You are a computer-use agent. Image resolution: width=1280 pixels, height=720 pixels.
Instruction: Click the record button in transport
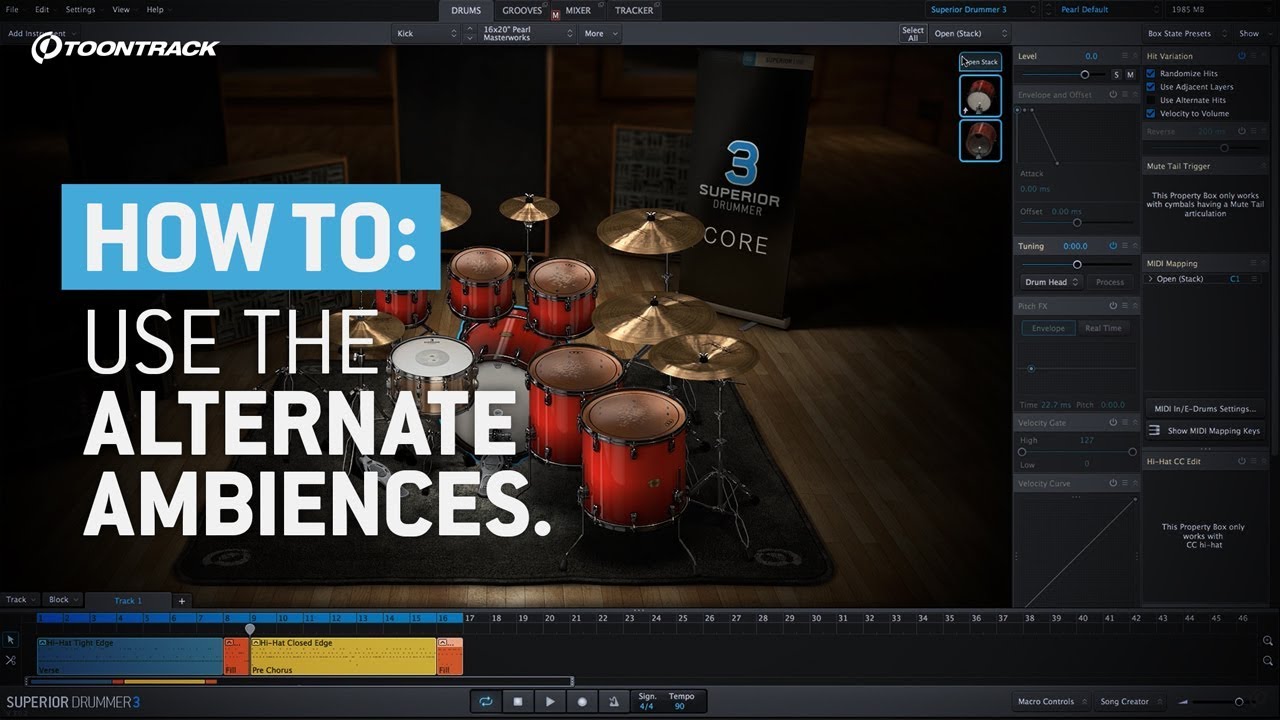[582, 702]
